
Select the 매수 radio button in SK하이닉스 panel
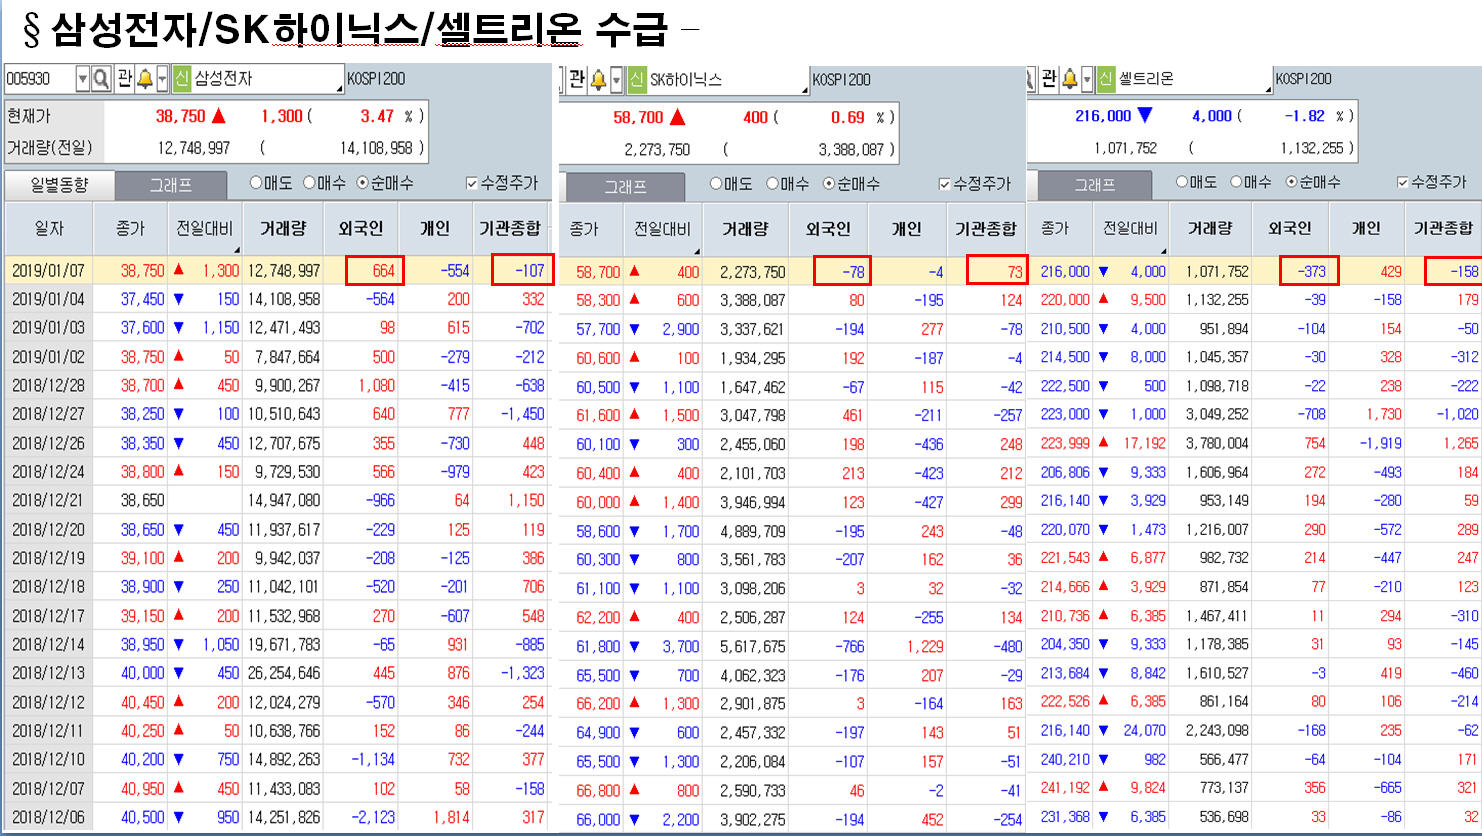coord(773,184)
